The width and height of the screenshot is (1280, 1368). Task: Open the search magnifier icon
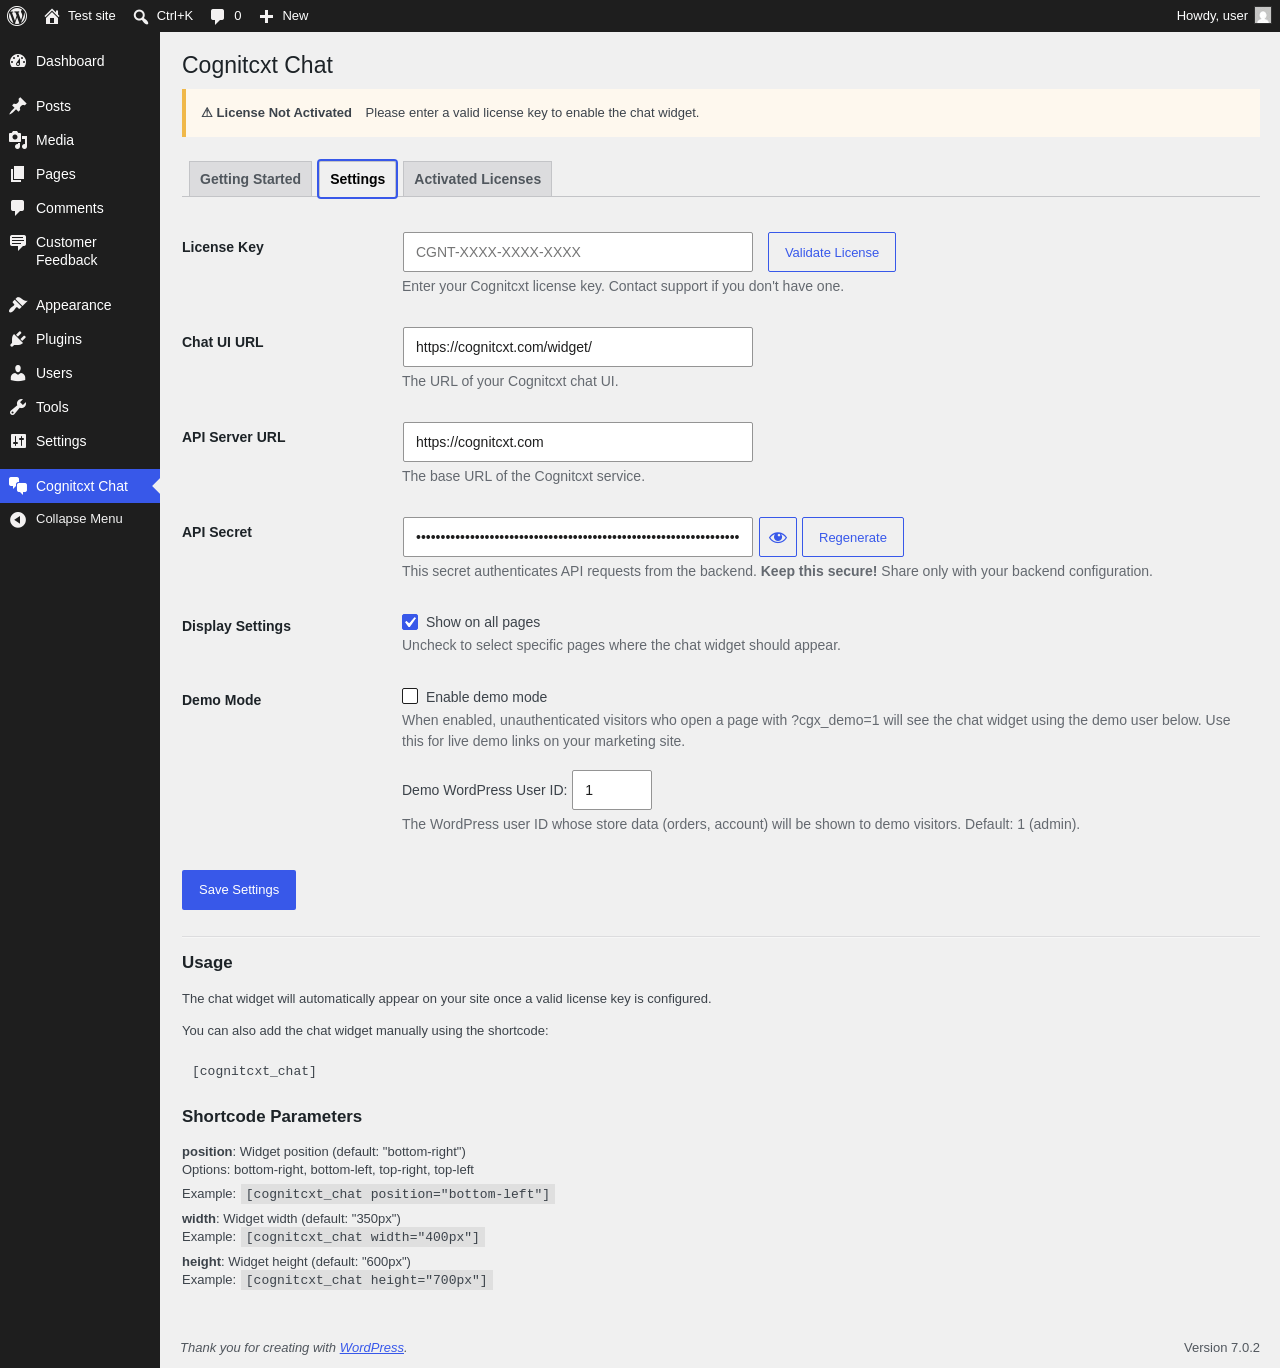pos(141,16)
